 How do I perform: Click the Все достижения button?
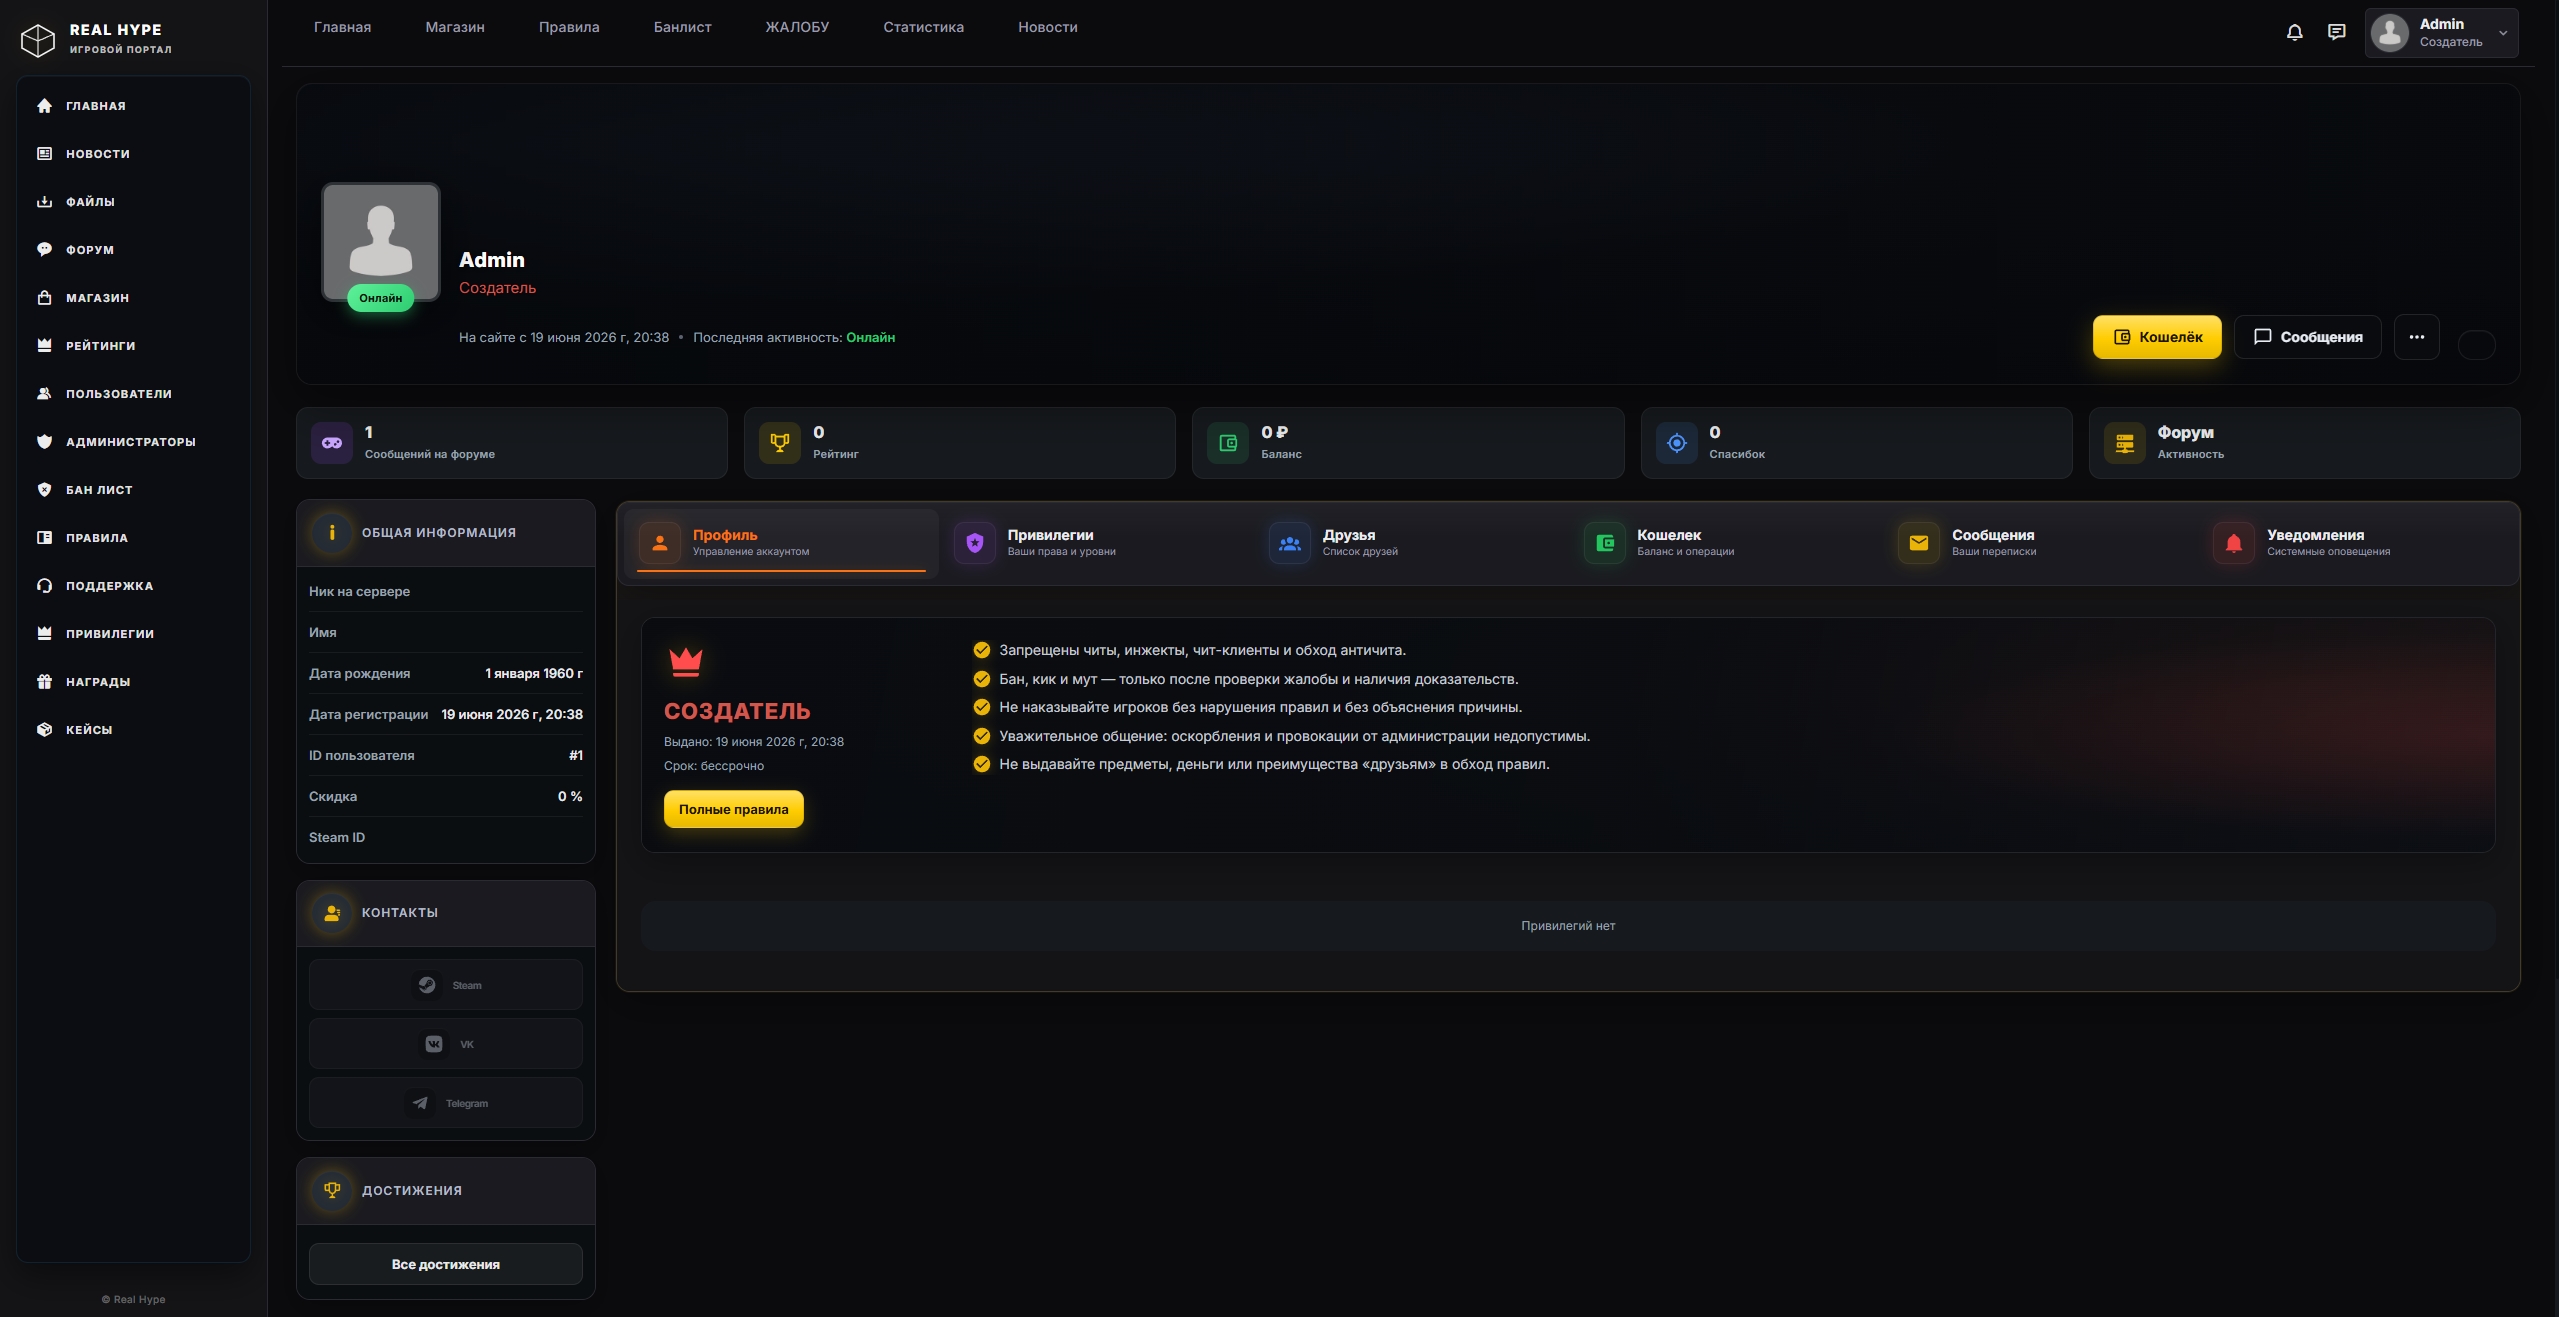point(446,1264)
